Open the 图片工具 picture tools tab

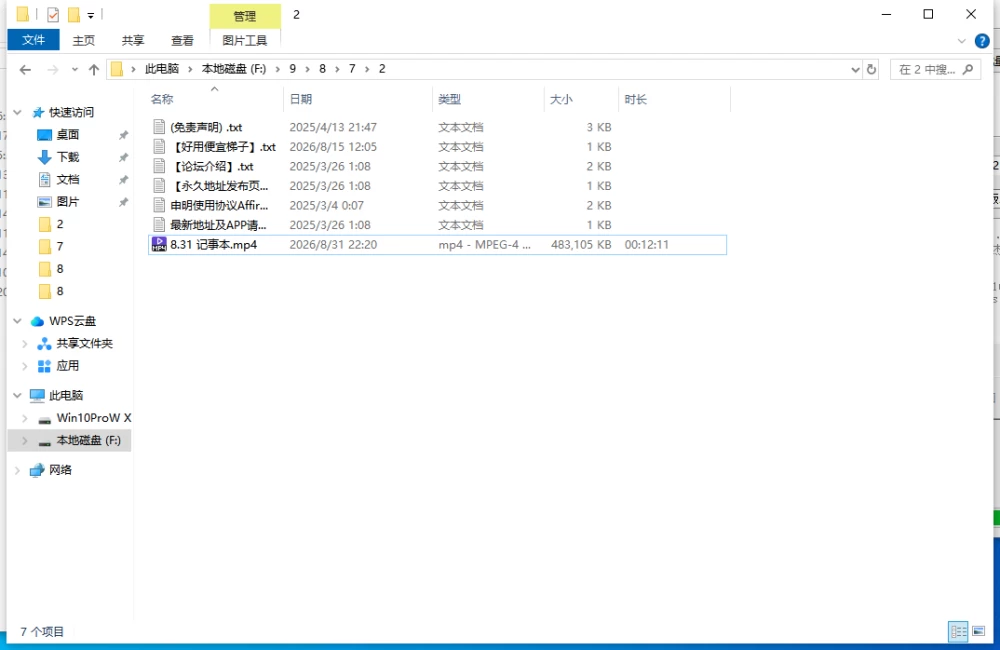pos(245,41)
